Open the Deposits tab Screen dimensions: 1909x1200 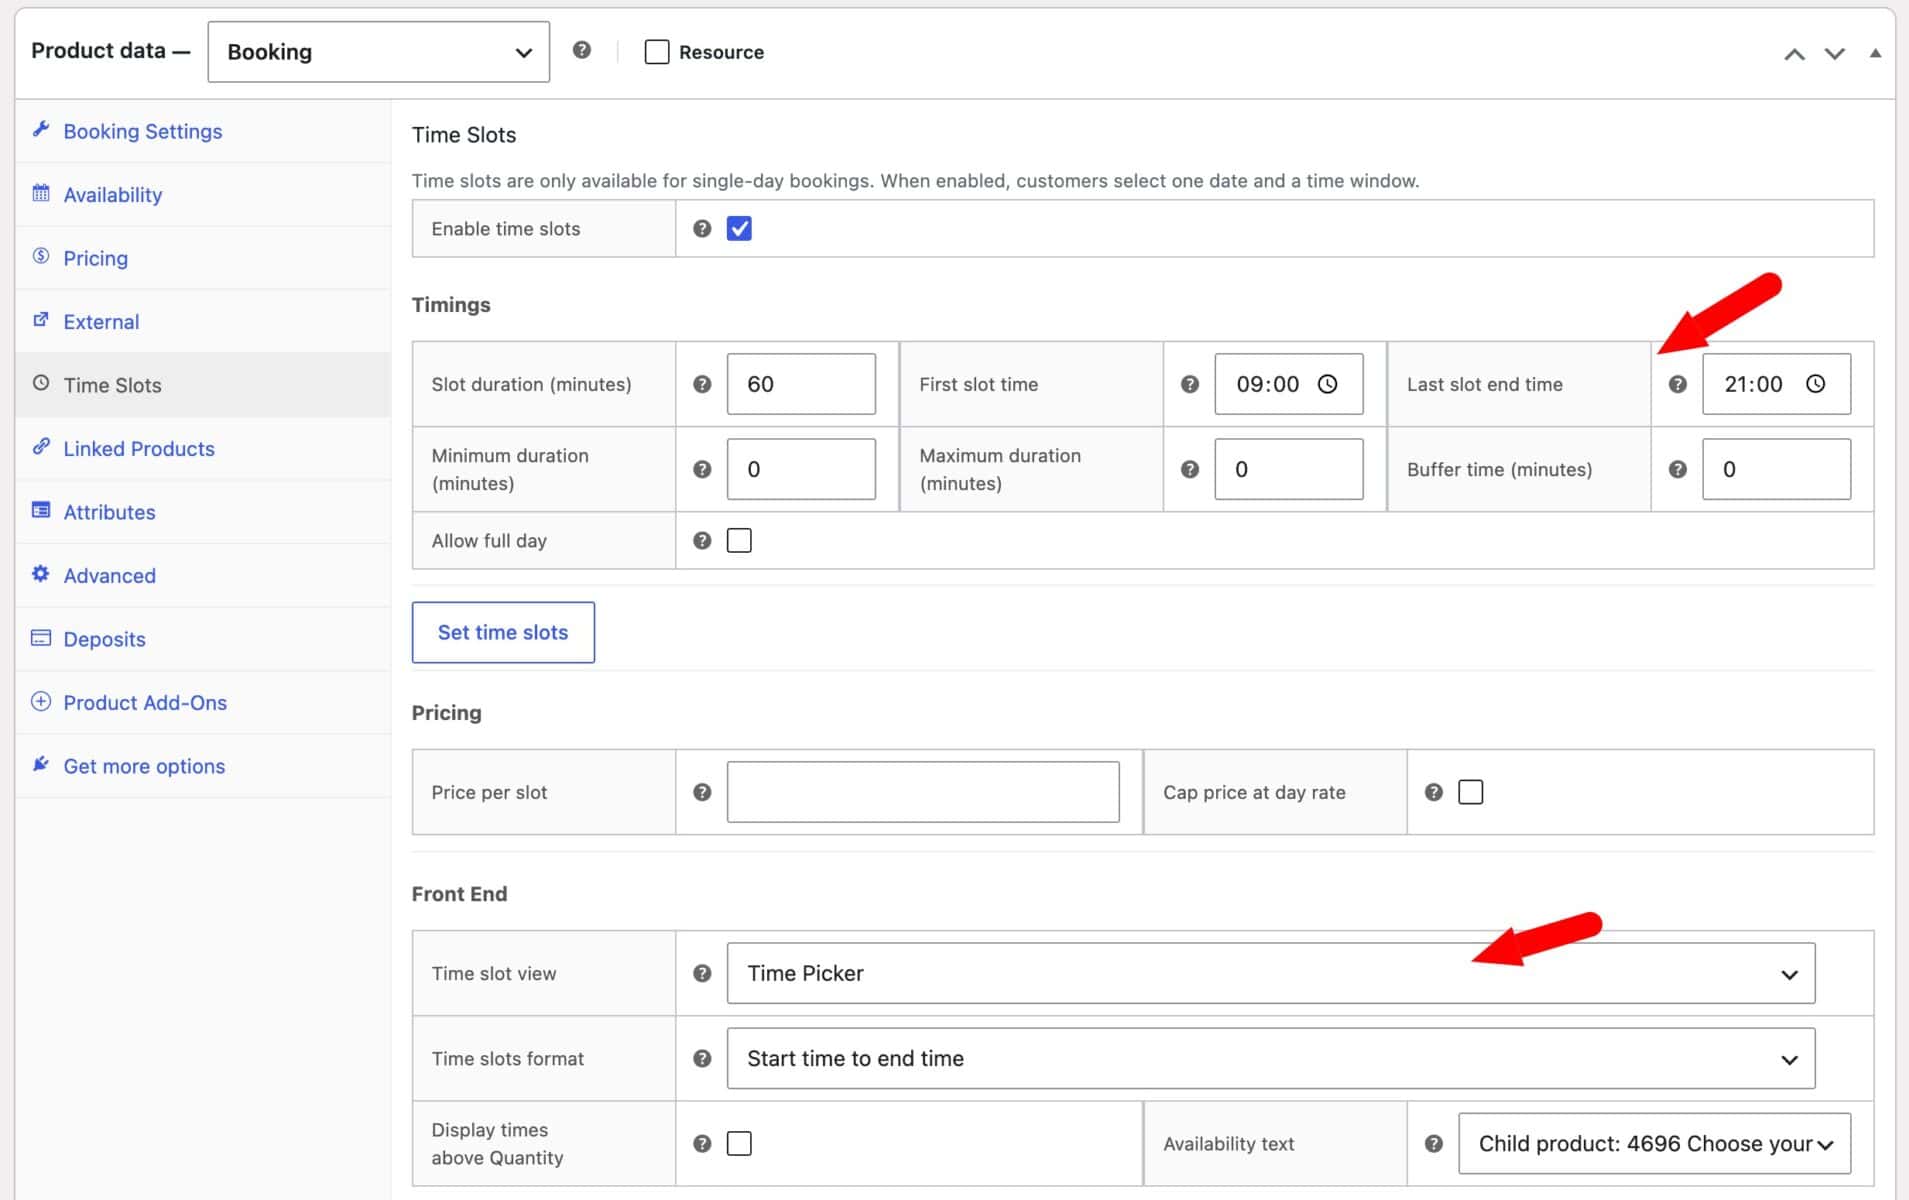(x=203, y=639)
